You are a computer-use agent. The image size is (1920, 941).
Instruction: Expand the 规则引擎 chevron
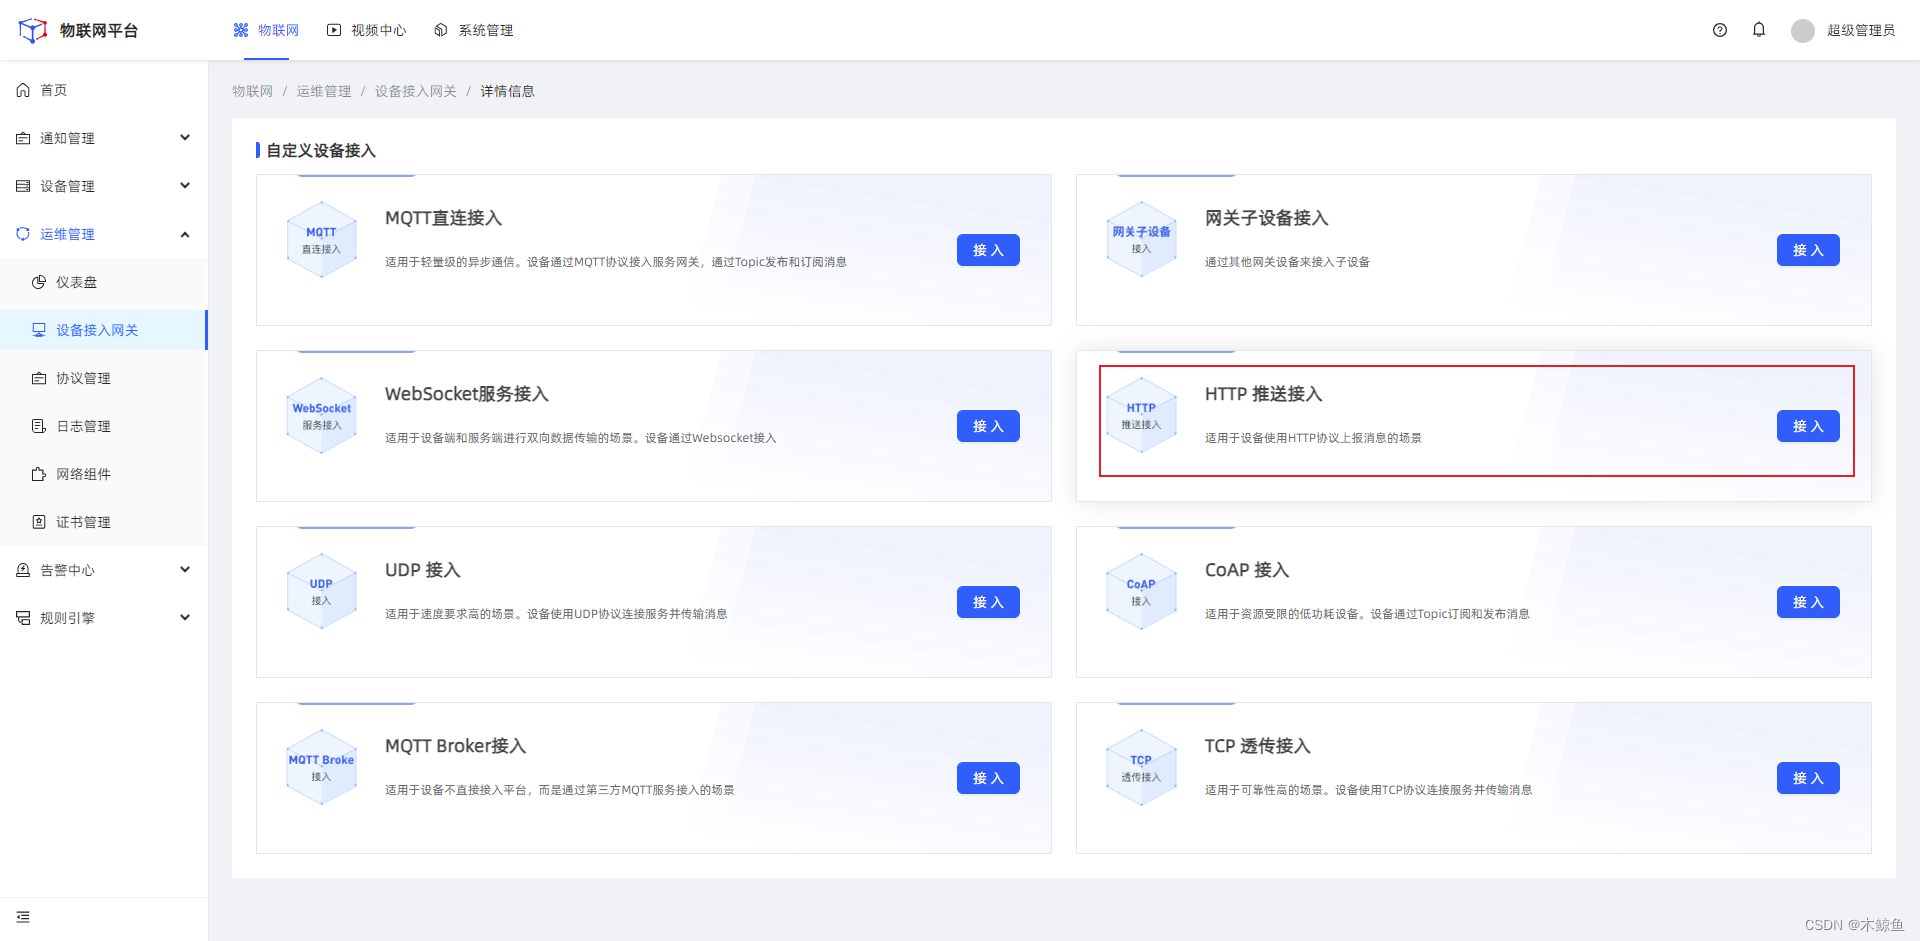coord(185,618)
